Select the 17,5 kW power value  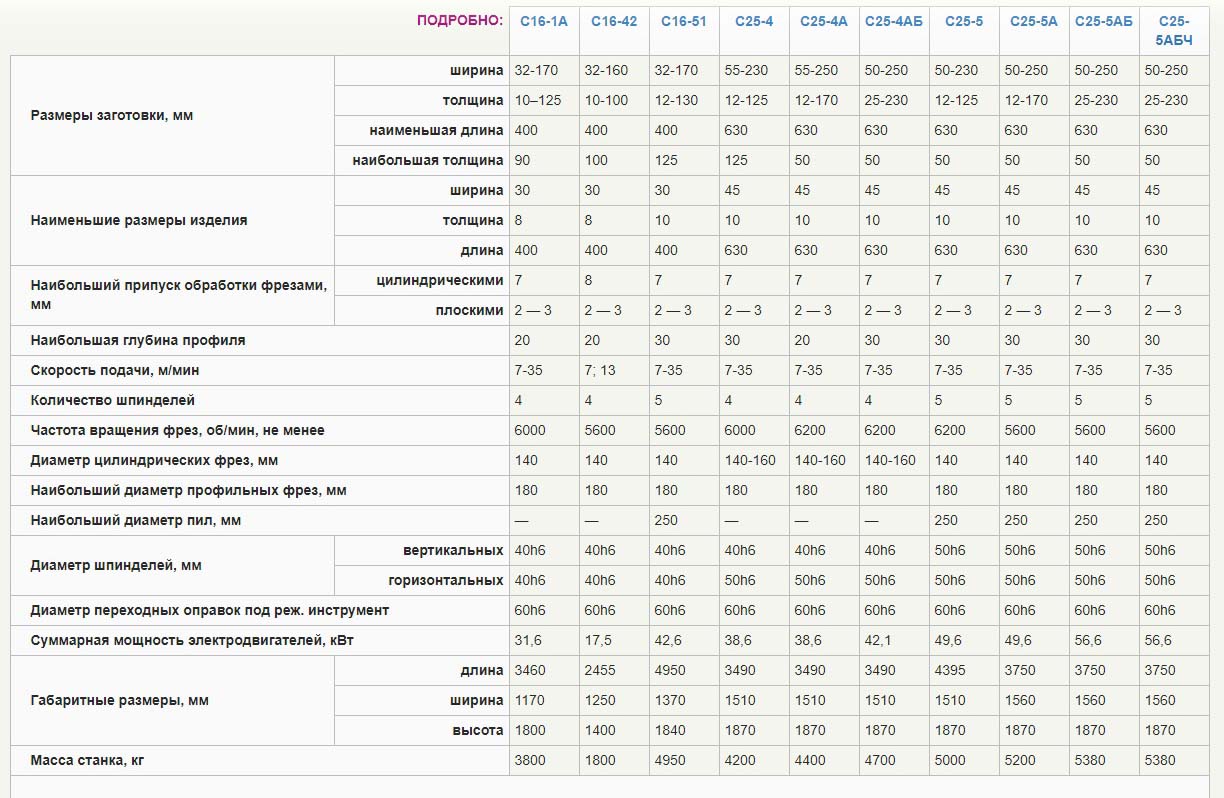pos(599,641)
